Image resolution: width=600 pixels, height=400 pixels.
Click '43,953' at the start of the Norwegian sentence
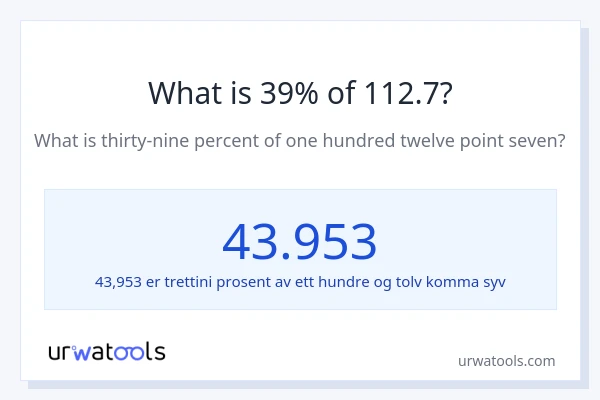(x=118, y=282)
